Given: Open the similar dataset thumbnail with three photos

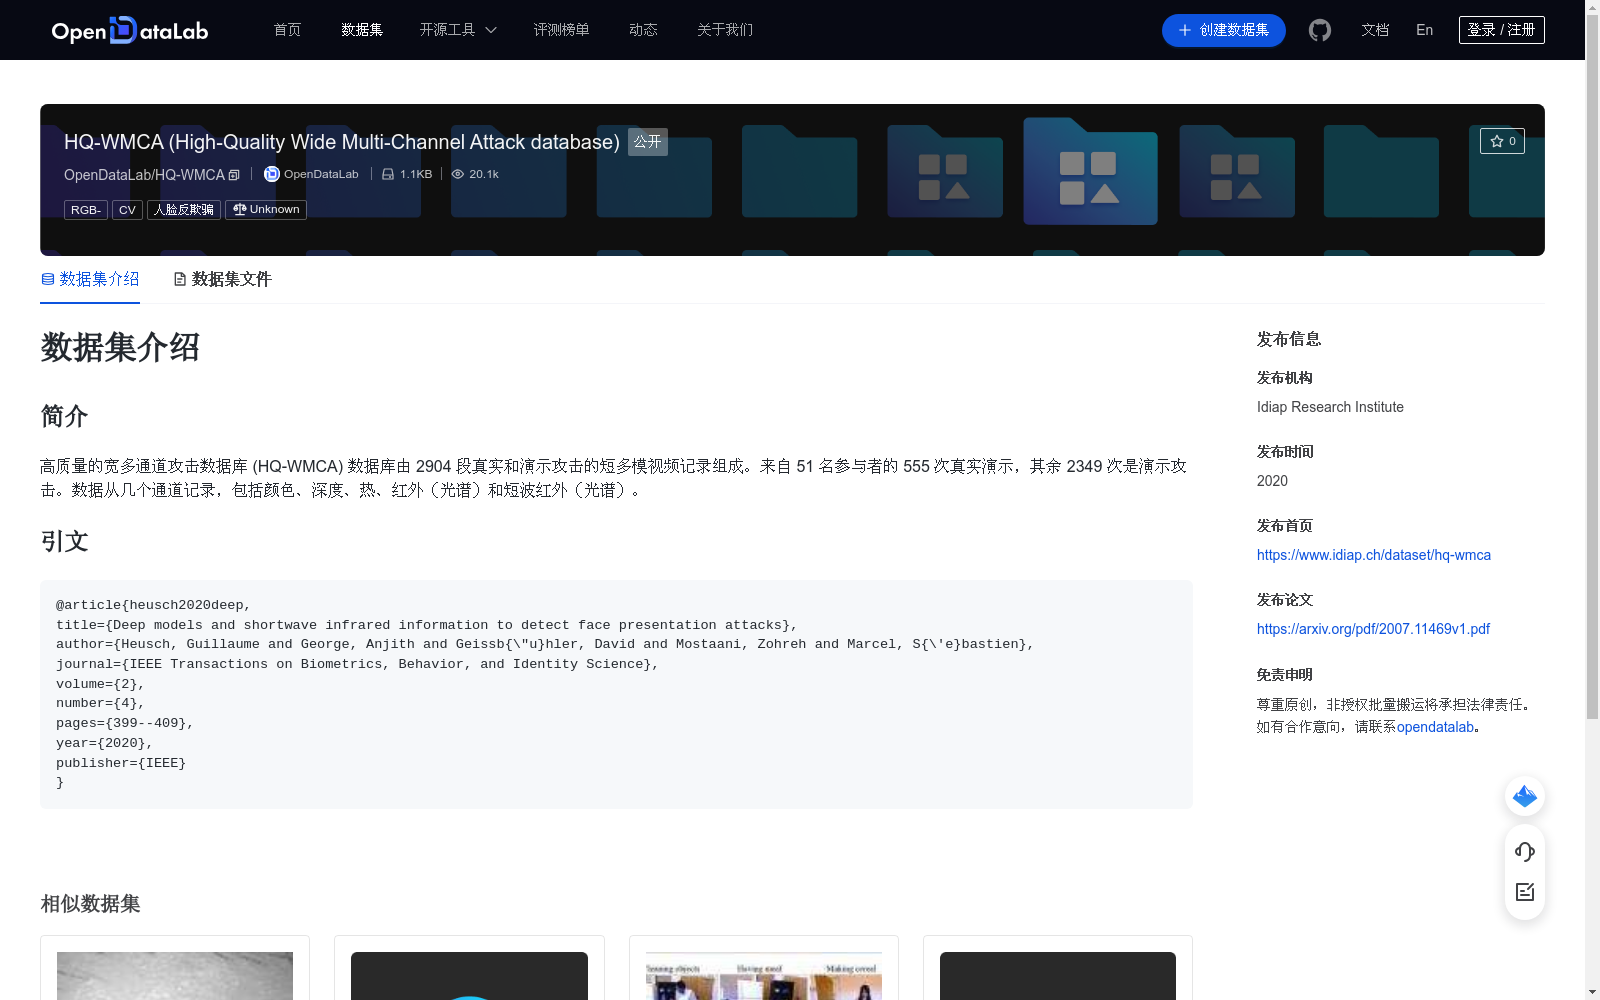Looking at the screenshot, I should [764, 976].
